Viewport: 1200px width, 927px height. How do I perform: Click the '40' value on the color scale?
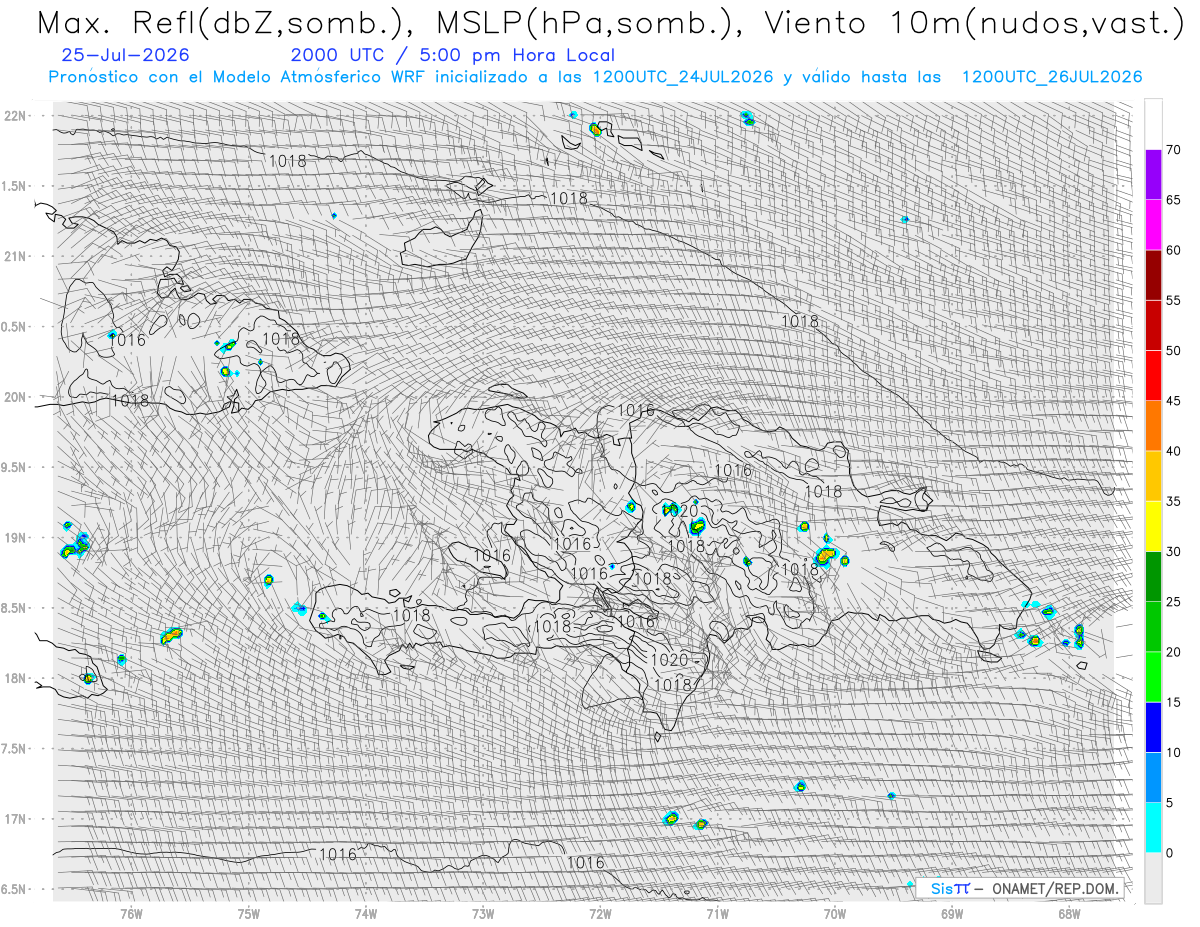pyautogui.click(x=1174, y=451)
